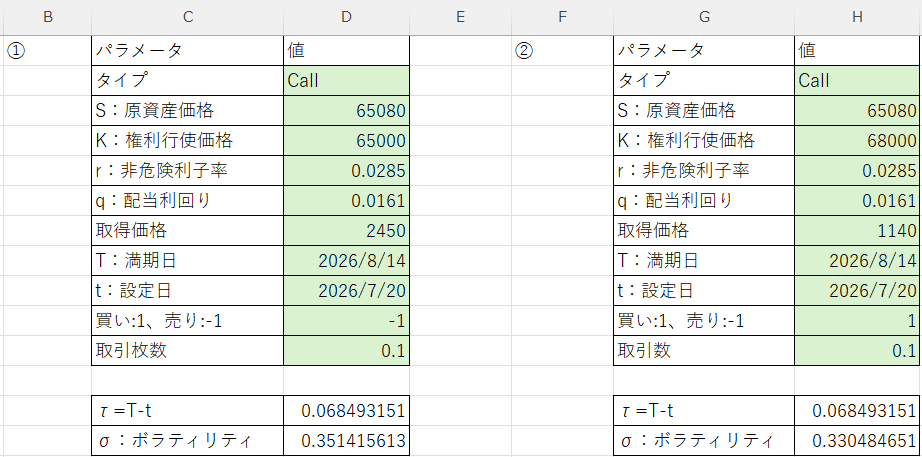Viewport: 922px width, 457px height.
Task: Click first table's maturity date 2026/8/14
Action: [x=346, y=261]
